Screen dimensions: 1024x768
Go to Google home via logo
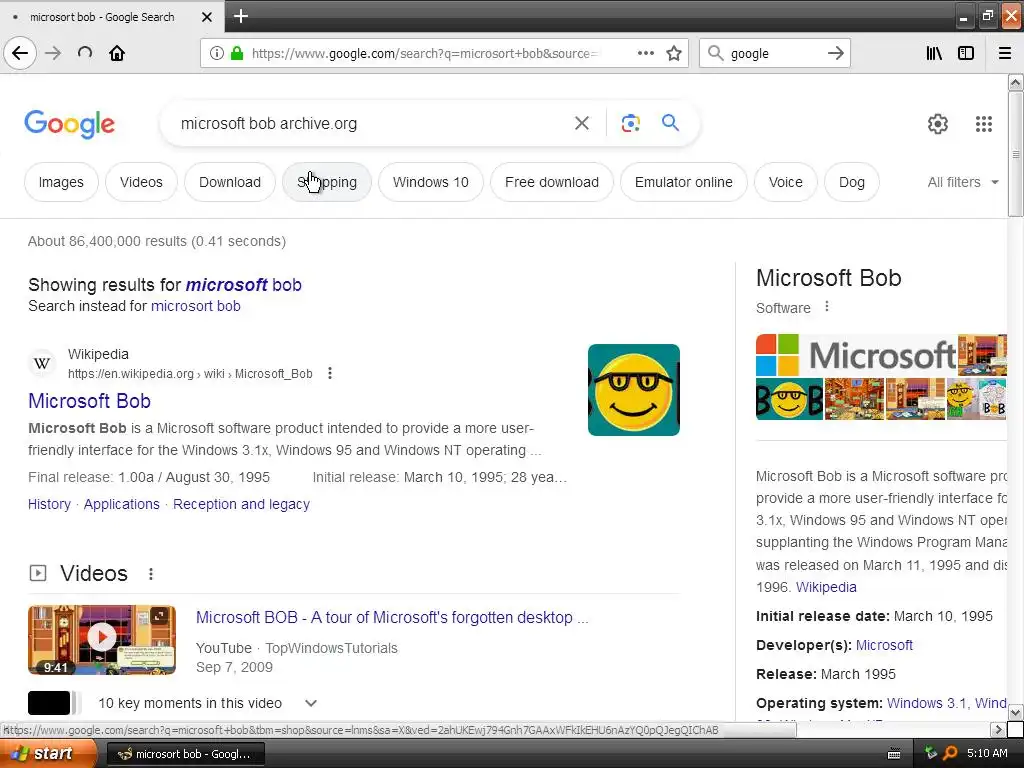[x=69, y=124]
